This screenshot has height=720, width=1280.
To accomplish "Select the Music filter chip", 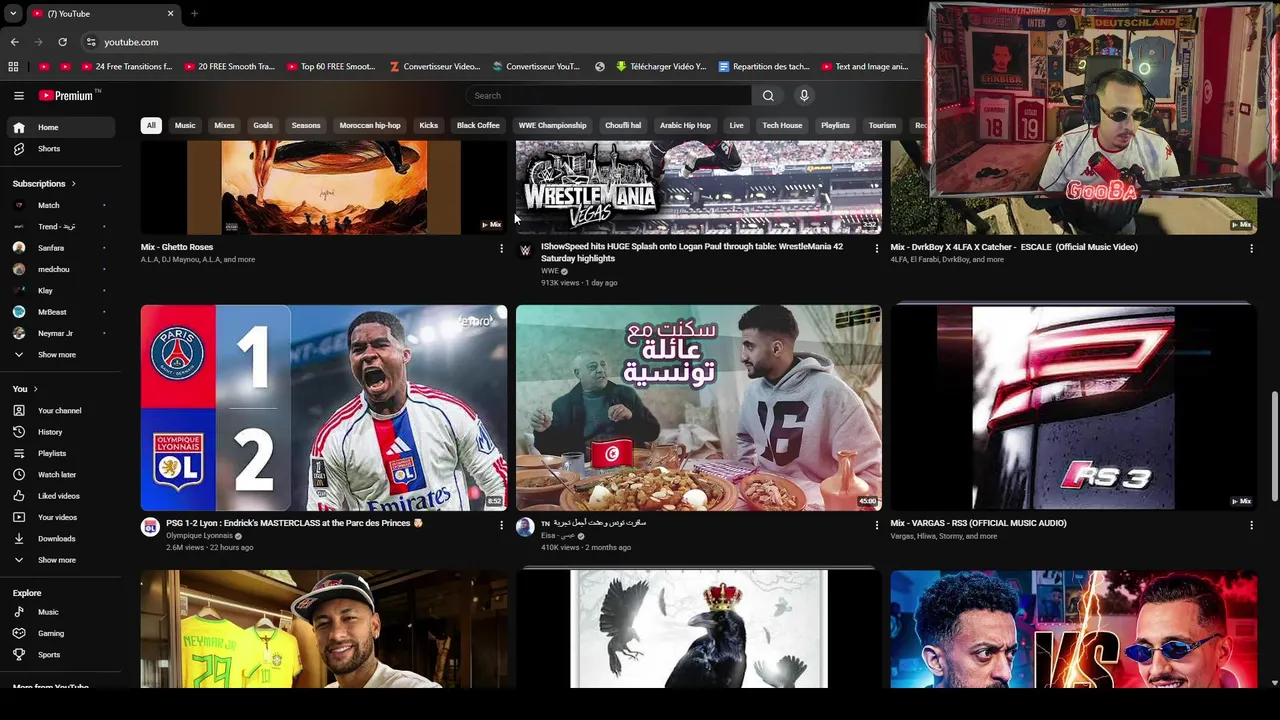I will click(x=185, y=125).
